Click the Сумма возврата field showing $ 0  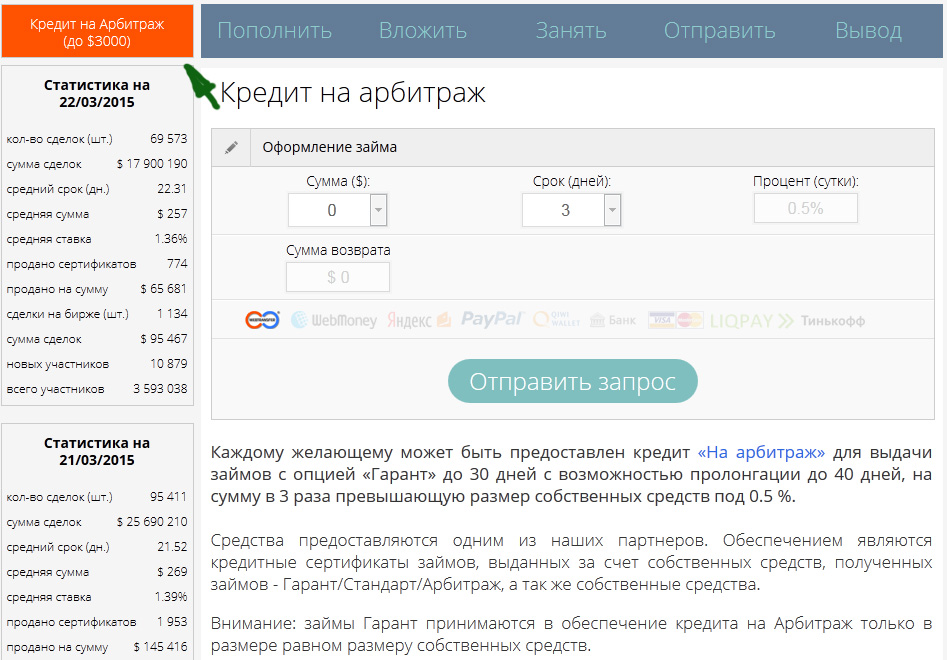tap(338, 277)
